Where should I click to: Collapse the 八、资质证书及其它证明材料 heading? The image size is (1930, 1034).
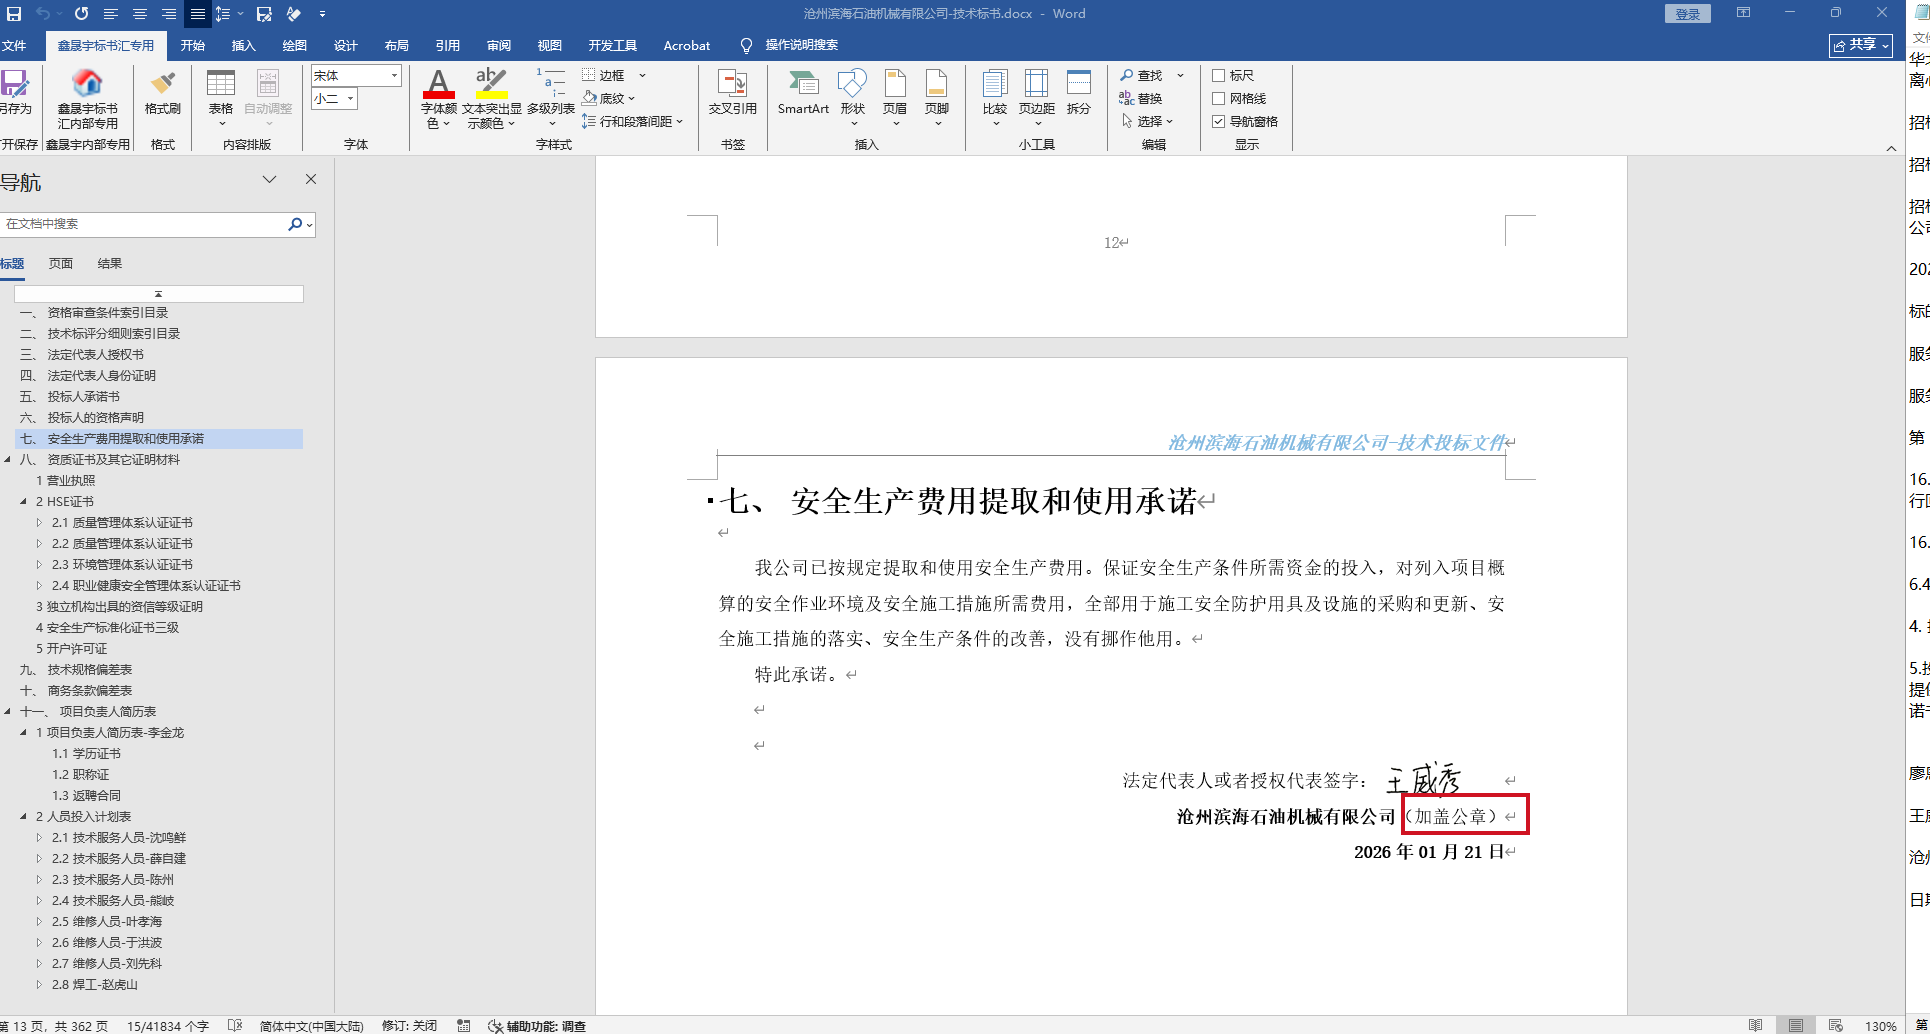(x=8, y=460)
